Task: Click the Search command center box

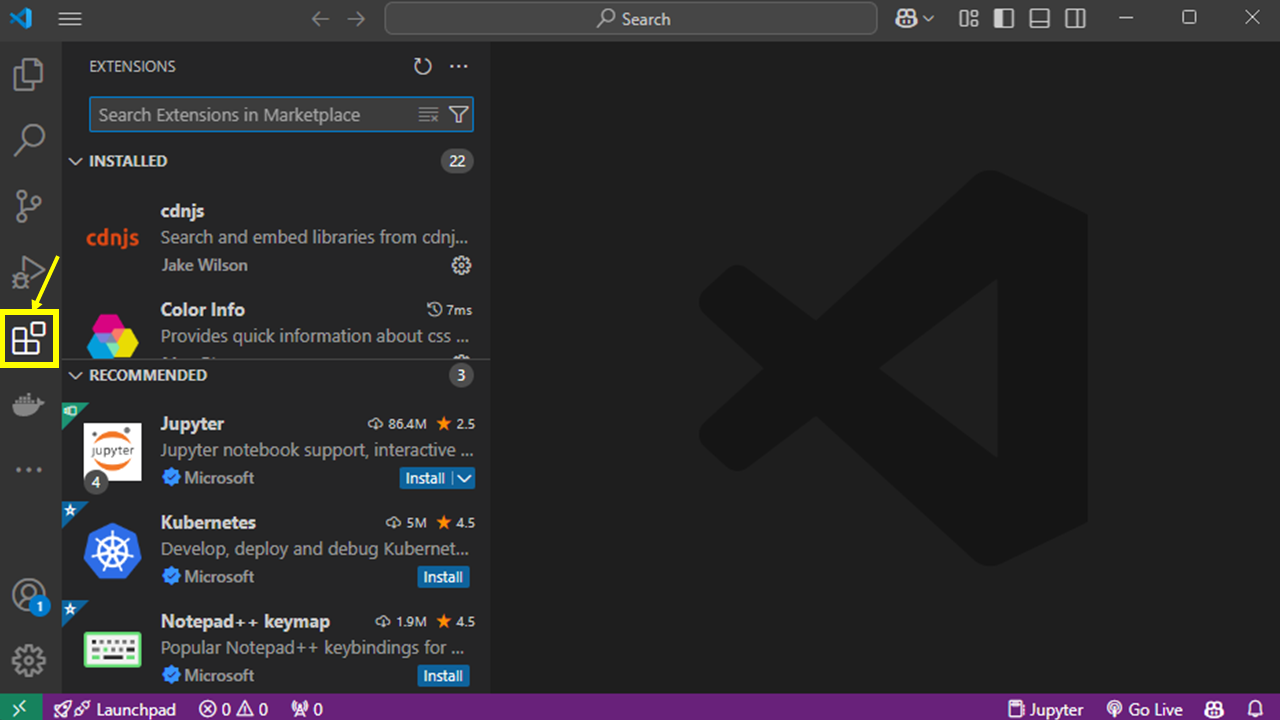Action: [631, 19]
